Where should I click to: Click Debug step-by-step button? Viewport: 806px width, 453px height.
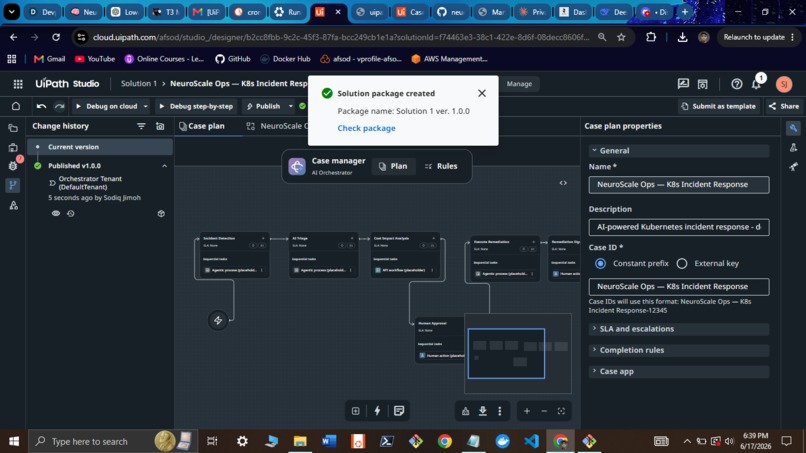tap(196, 106)
